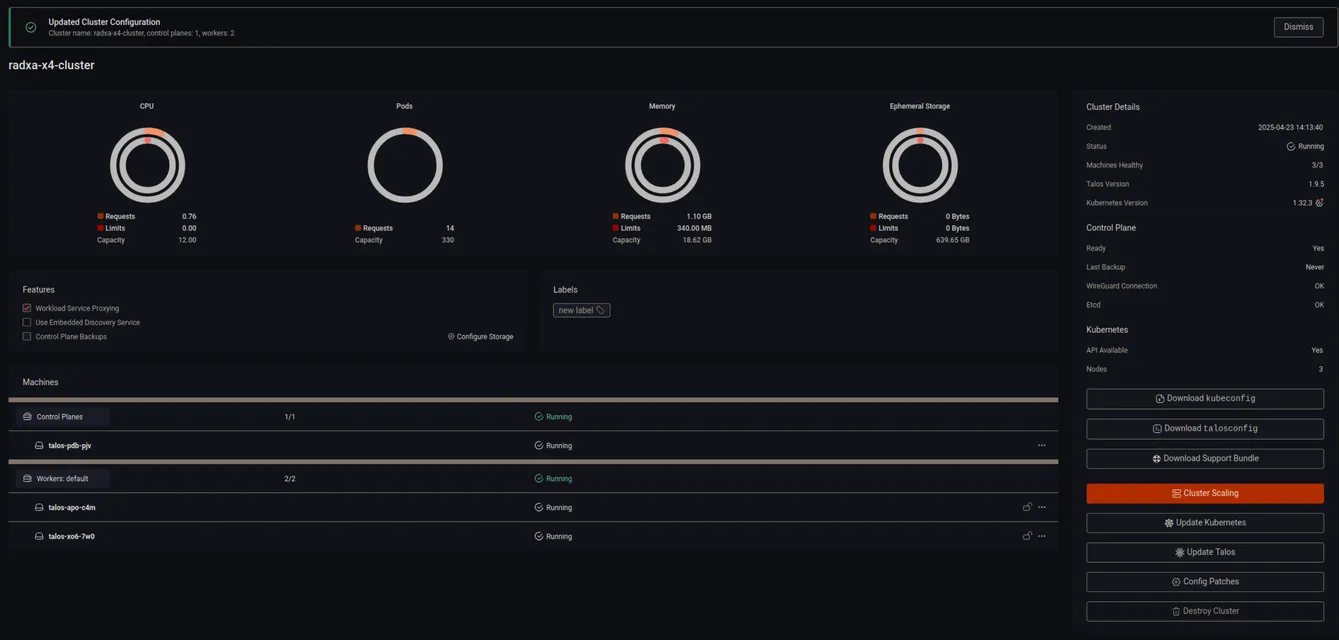The image size is (1339, 640).
Task: Open Config Patches
Action: pos(1205,582)
